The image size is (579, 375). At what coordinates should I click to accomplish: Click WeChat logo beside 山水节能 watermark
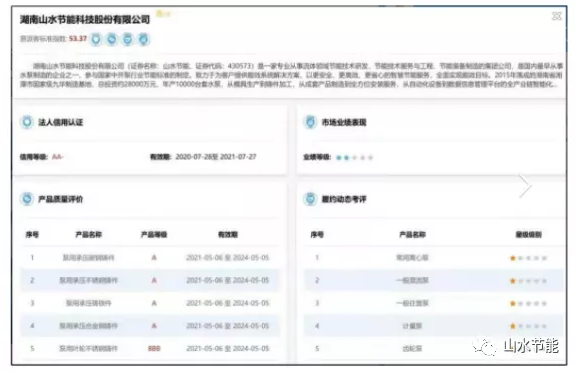(484, 346)
